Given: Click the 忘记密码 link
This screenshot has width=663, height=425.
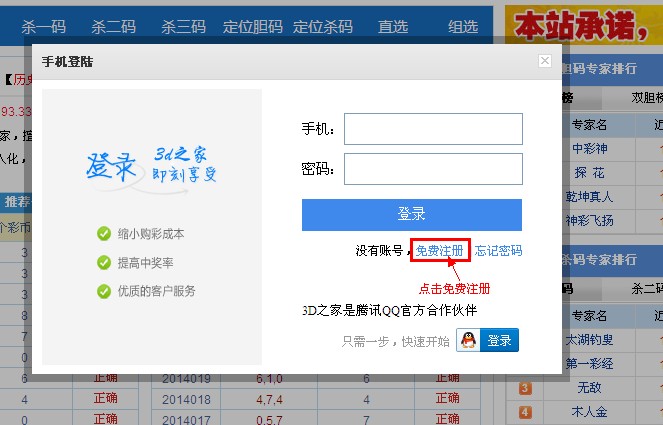Looking at the screenshot, I should click(498, 251).
